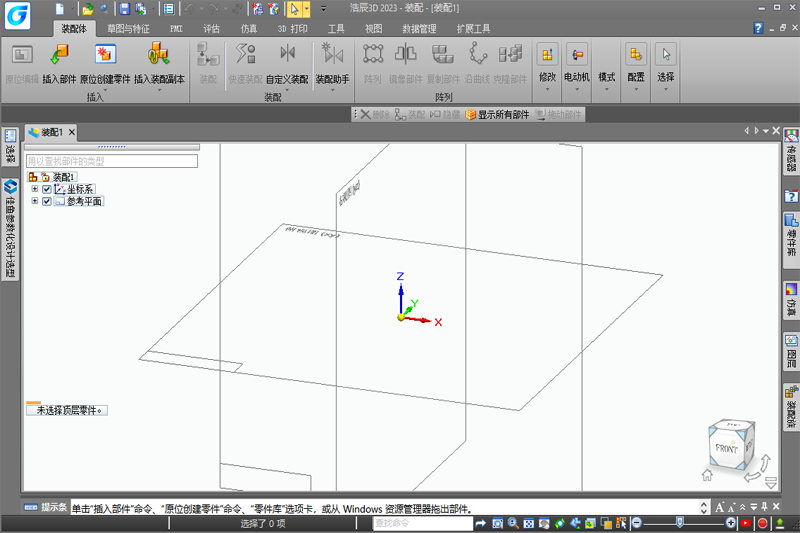This screenshot has width=800, height=533.
Task: Click the Home icon near view cube
Action: [x=707, y=475]
